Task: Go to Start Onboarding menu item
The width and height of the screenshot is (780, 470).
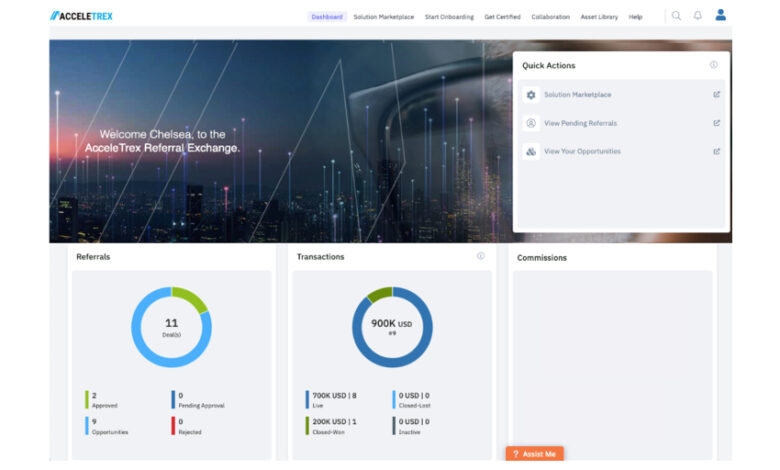Action: pyautogui.click(x=448, y=17)
